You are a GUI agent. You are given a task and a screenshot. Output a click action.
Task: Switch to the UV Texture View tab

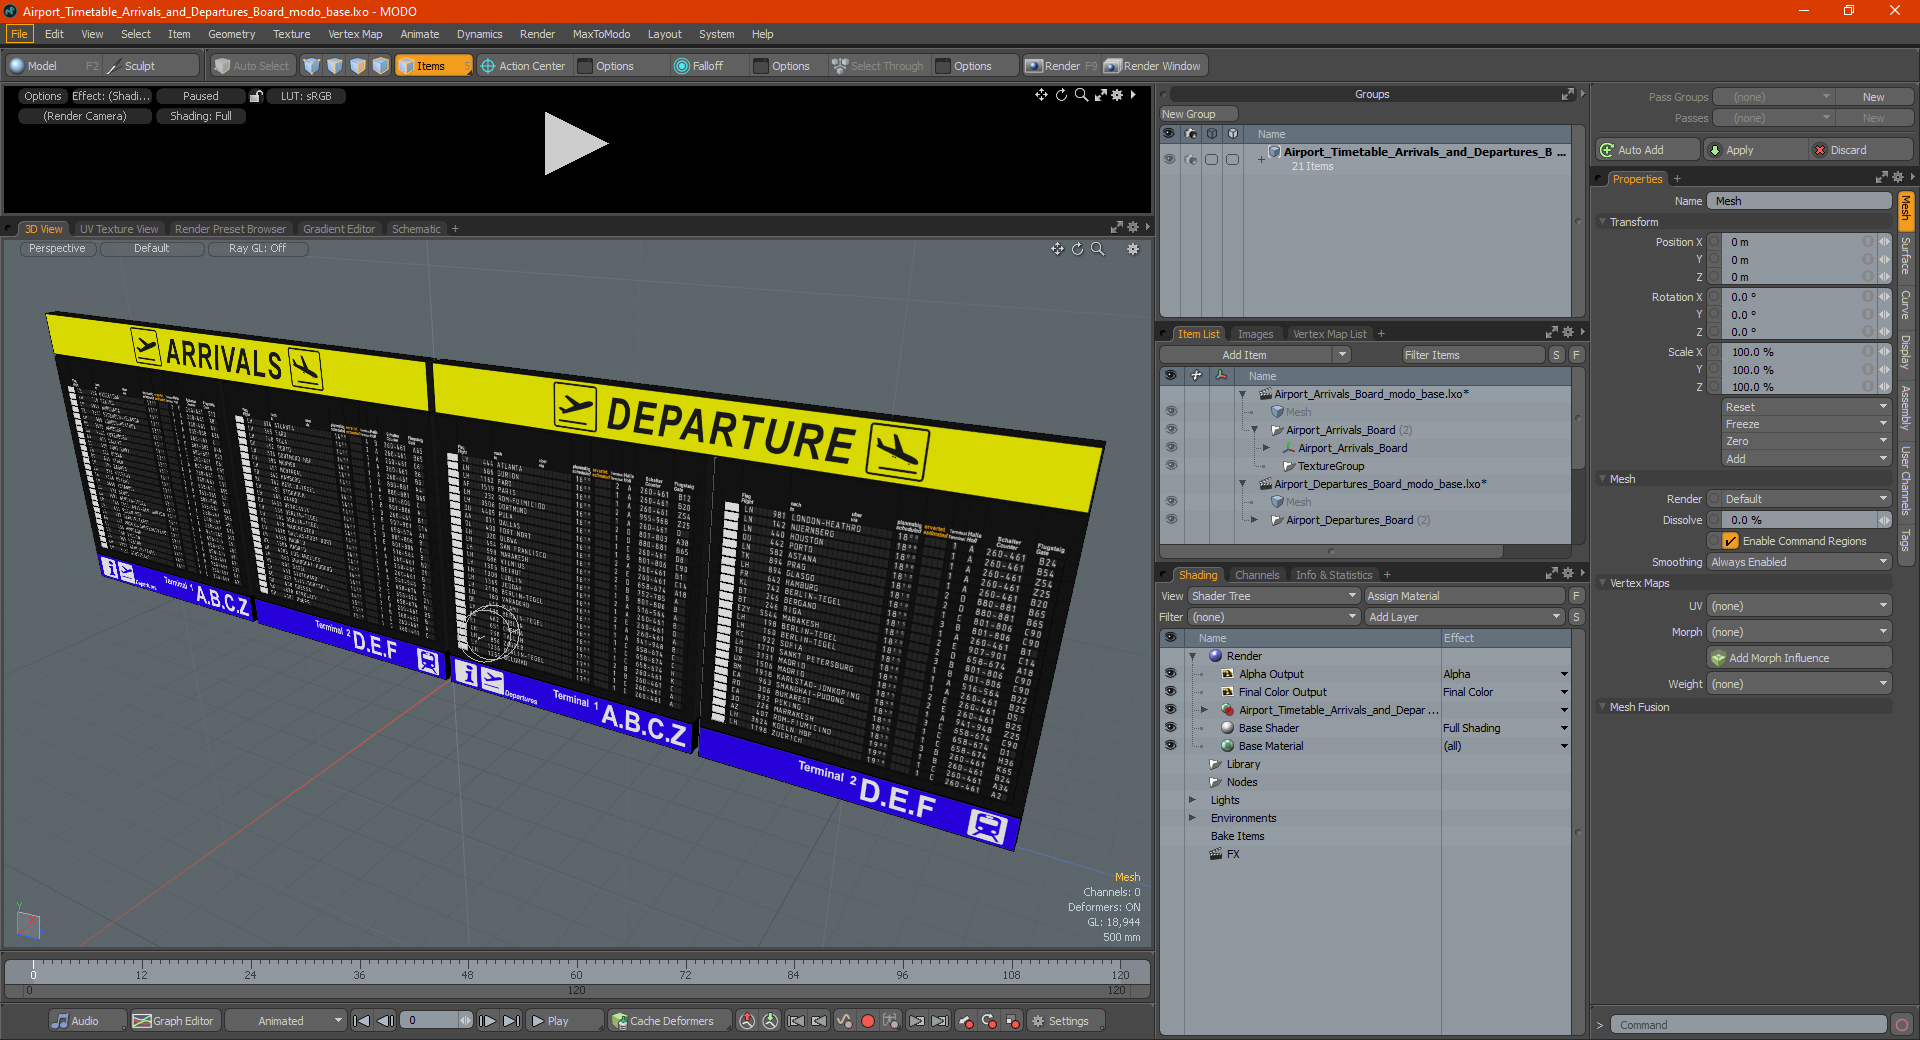(x=119, y=229)
